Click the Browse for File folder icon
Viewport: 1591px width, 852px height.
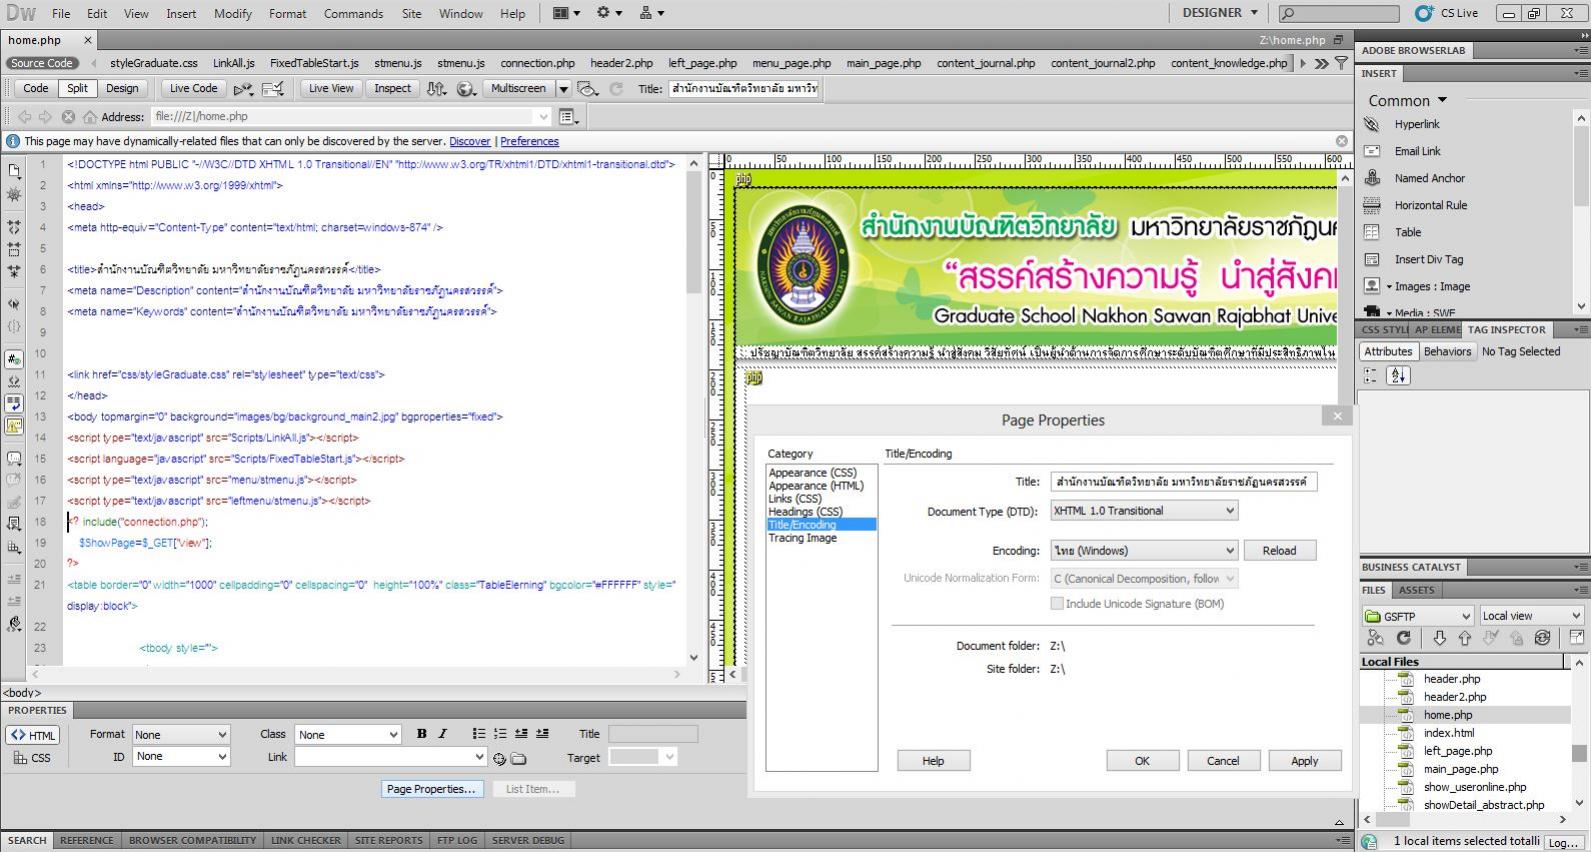tap(519, 758)
